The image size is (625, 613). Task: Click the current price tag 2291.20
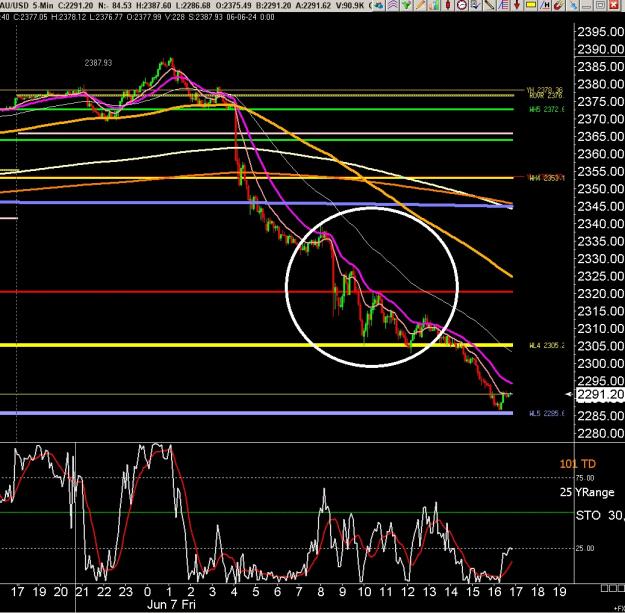pos(600,395)
